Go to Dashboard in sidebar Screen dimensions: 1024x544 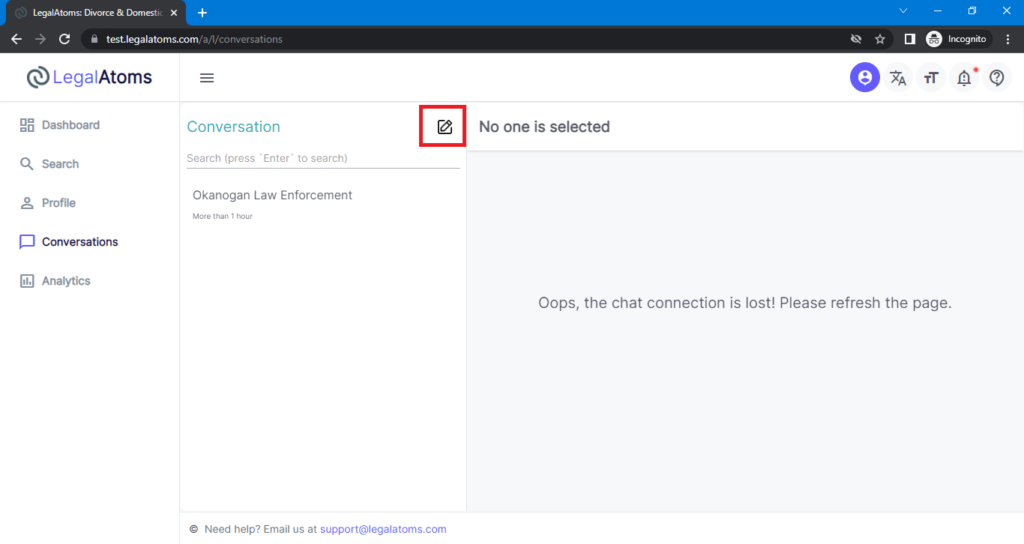pos(59,125)
